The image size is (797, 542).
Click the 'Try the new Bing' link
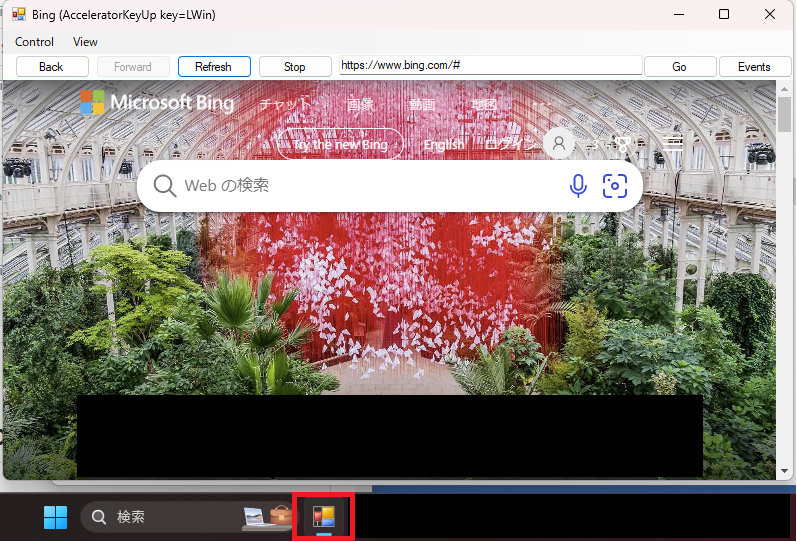point(340,144)
